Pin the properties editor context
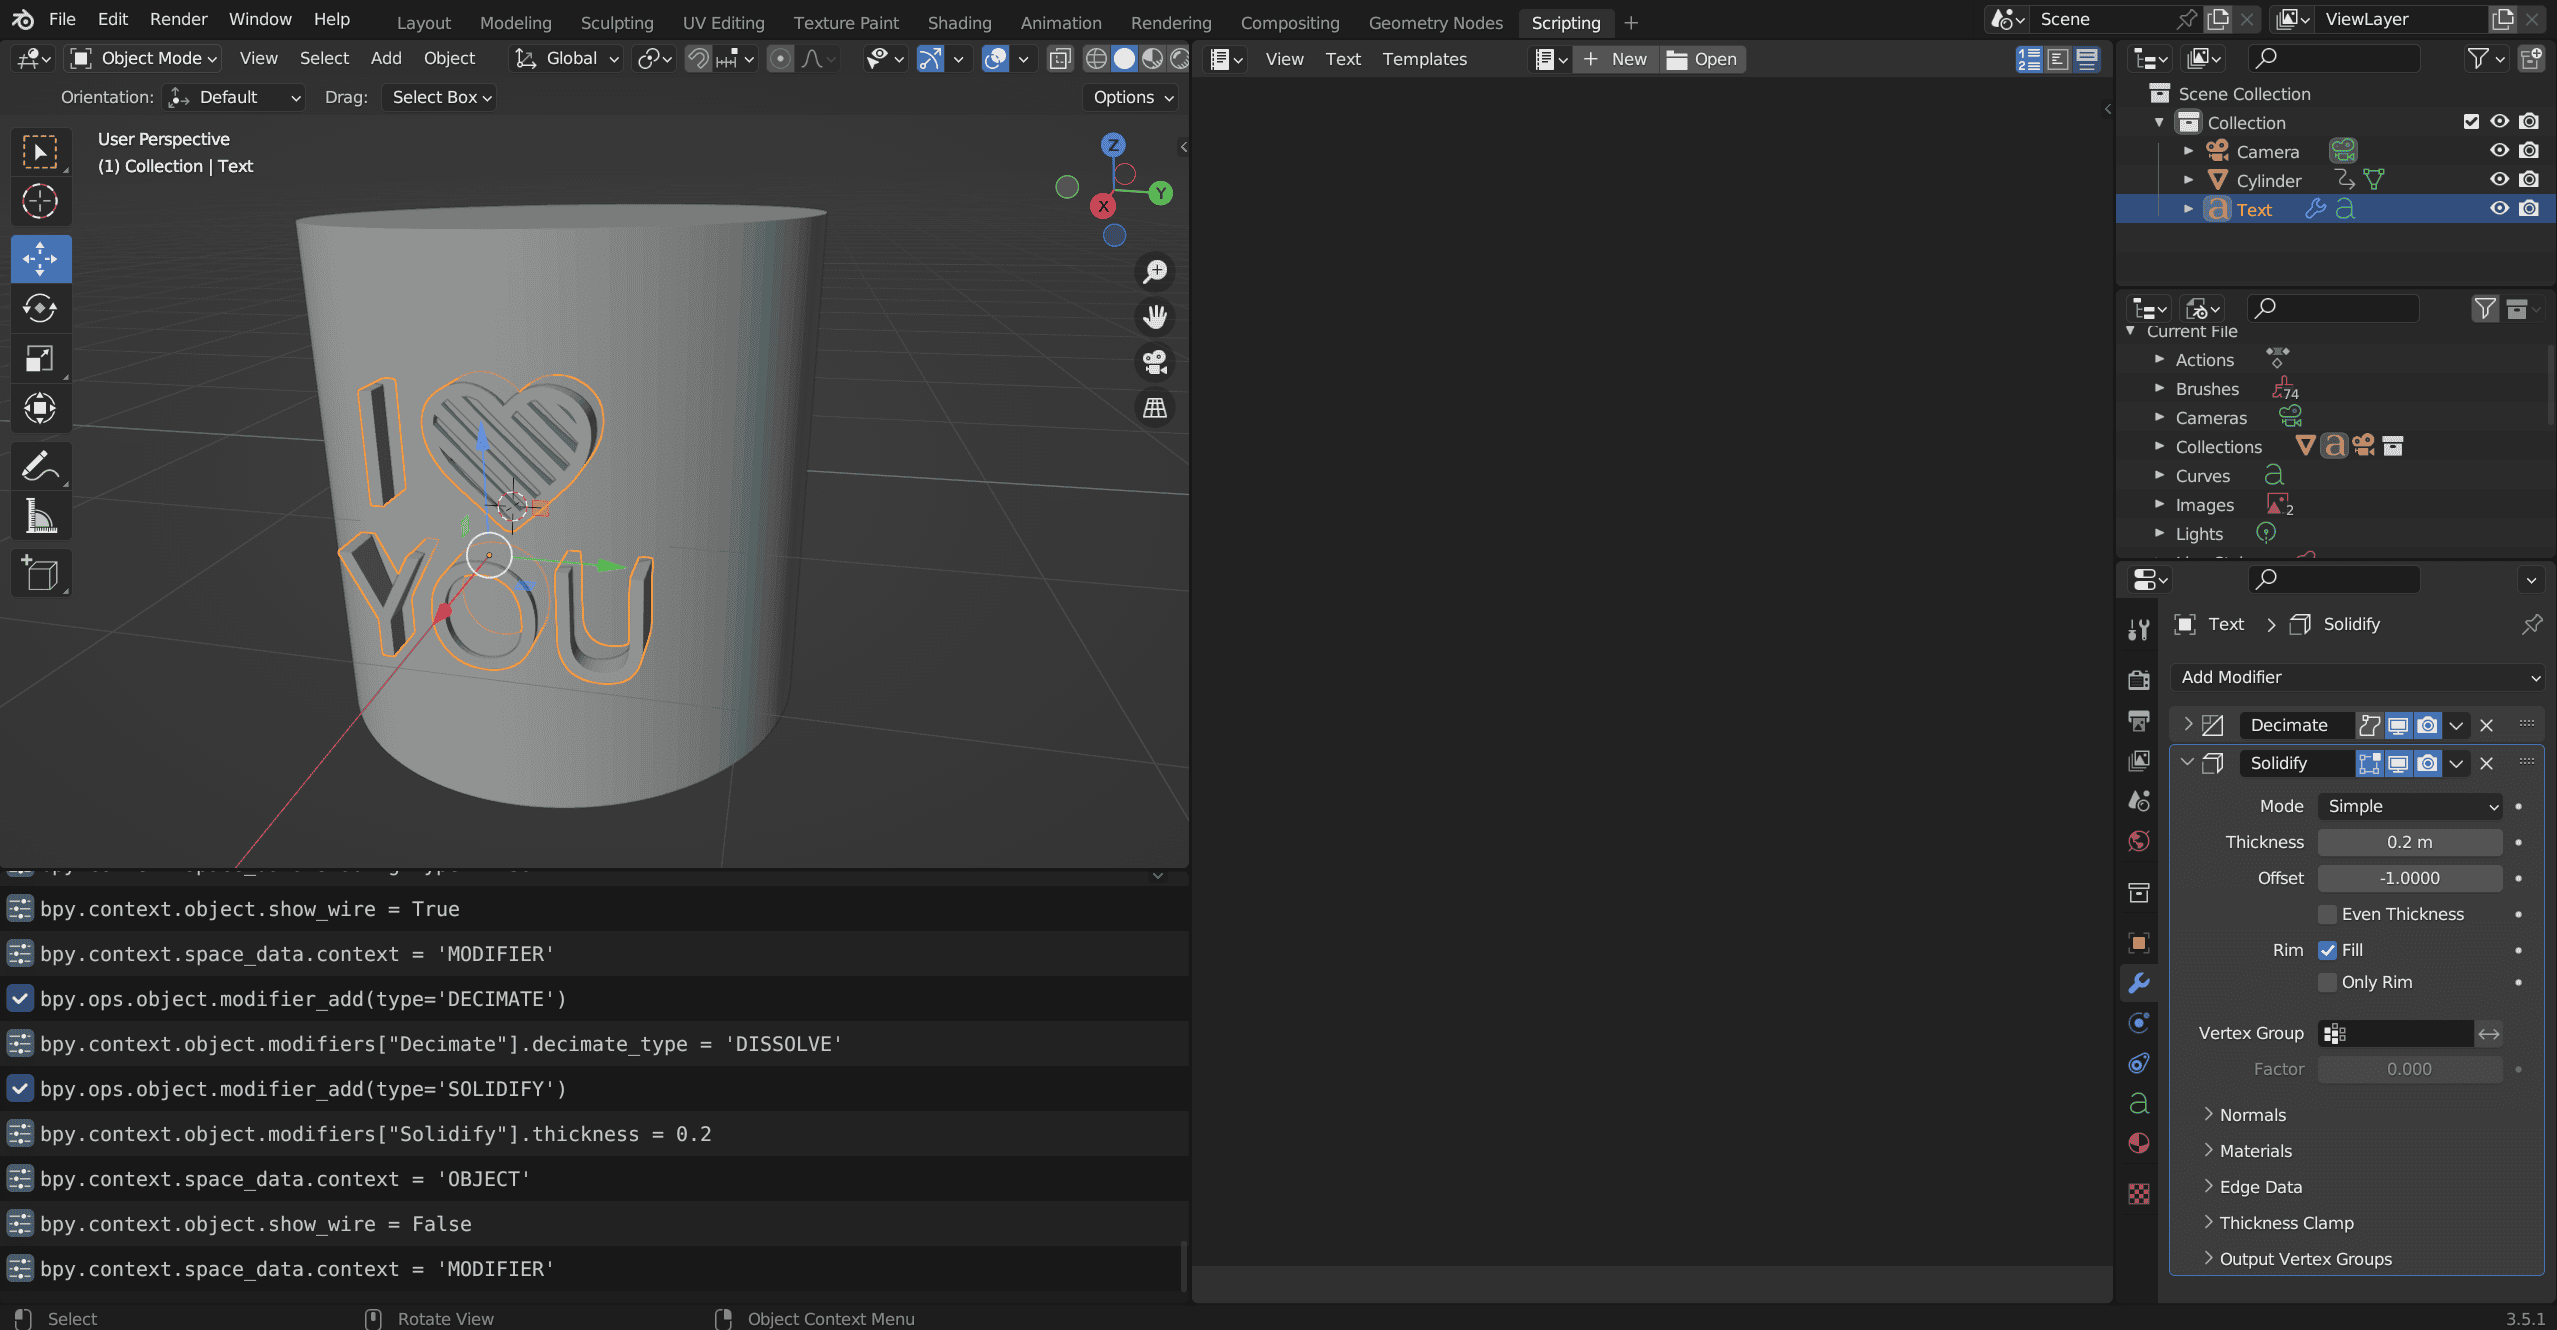Viewport: 2557px width, 1330px height. (2531, 625)
